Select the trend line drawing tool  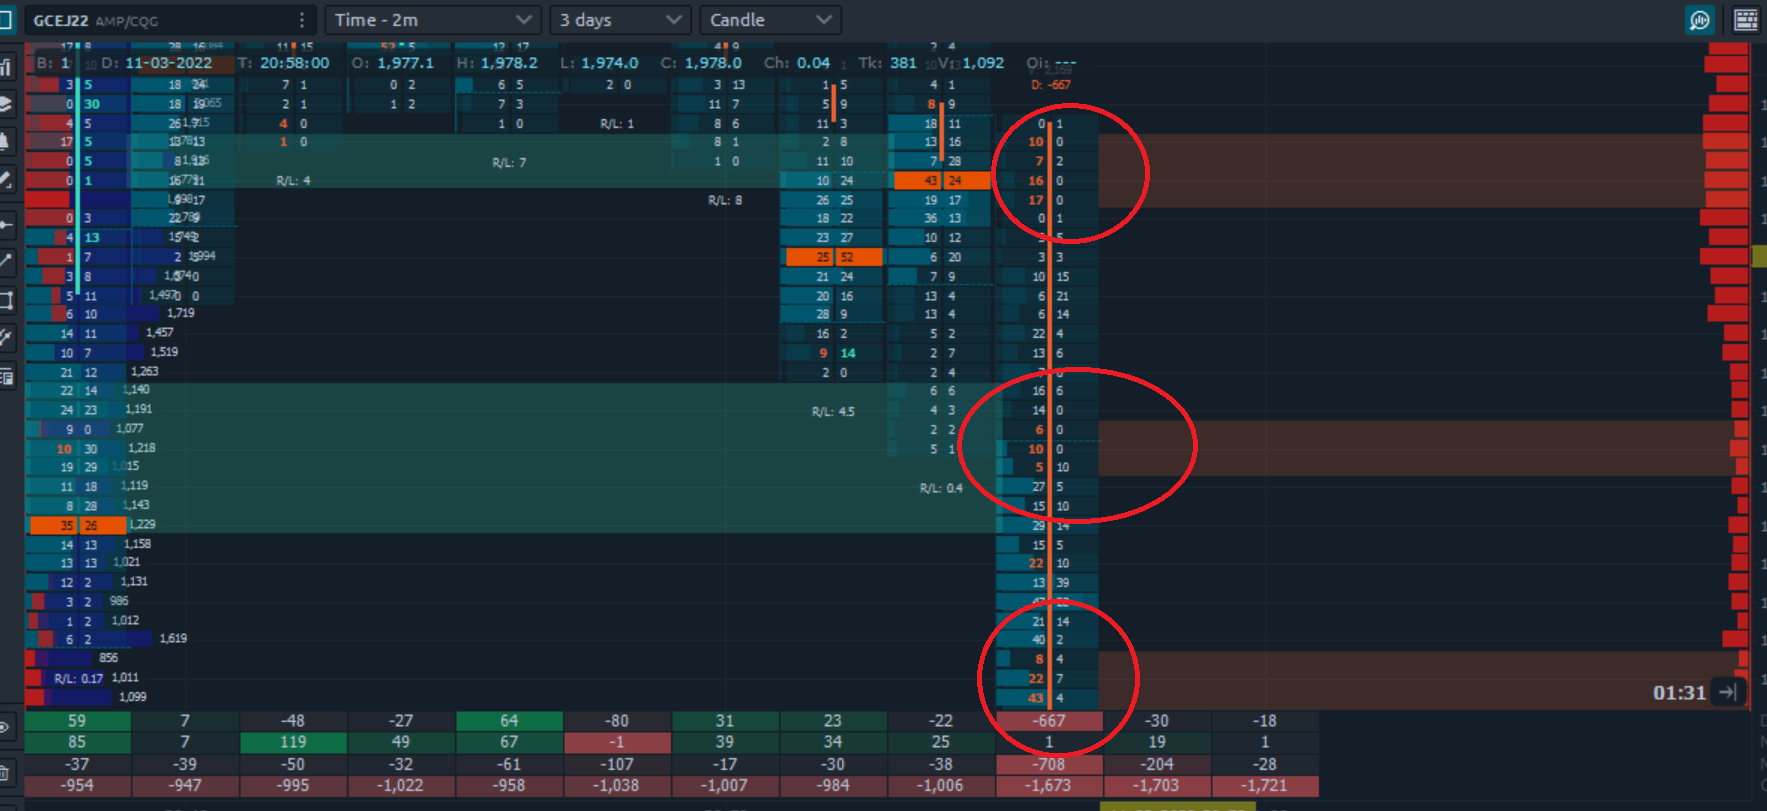tap(6, 261)
